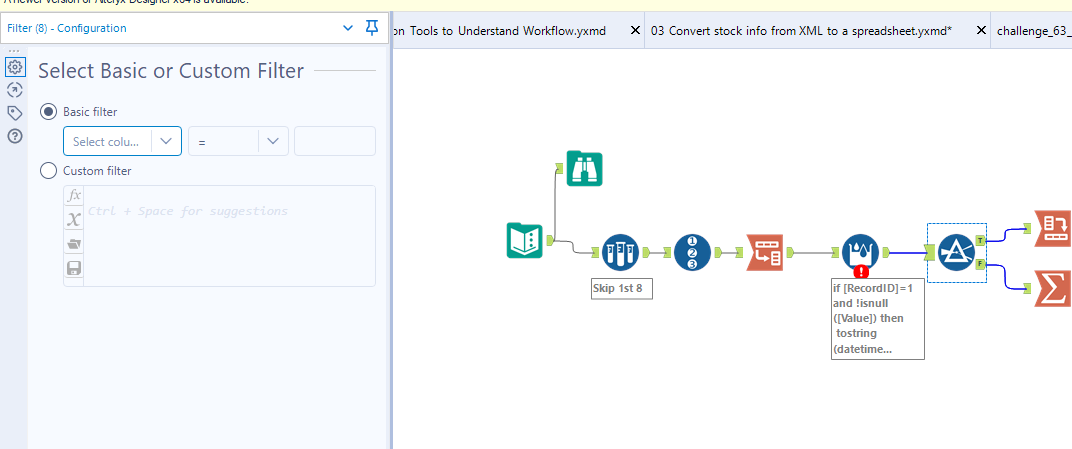Image resolution: width=1072 pixels, height=449 pixels.
Task: Click the Summarize tool with sigma
Action: click(1053, 289)
